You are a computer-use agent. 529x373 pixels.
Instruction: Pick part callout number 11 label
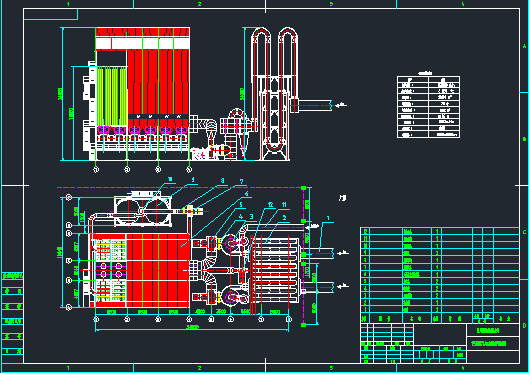tap(284, 205)
